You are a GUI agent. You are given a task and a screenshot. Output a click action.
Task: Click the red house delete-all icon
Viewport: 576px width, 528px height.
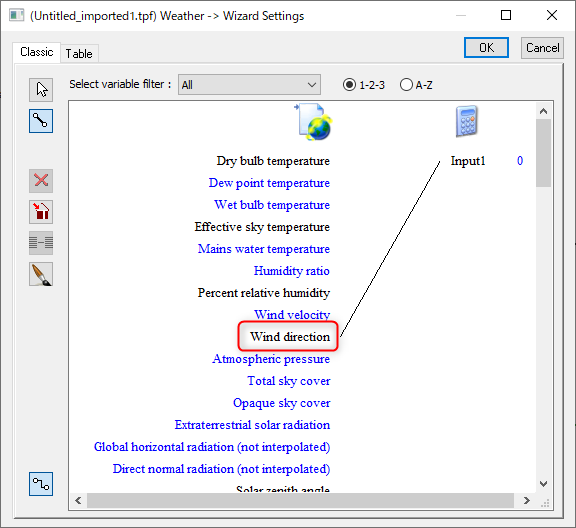[x=41, y=212]
